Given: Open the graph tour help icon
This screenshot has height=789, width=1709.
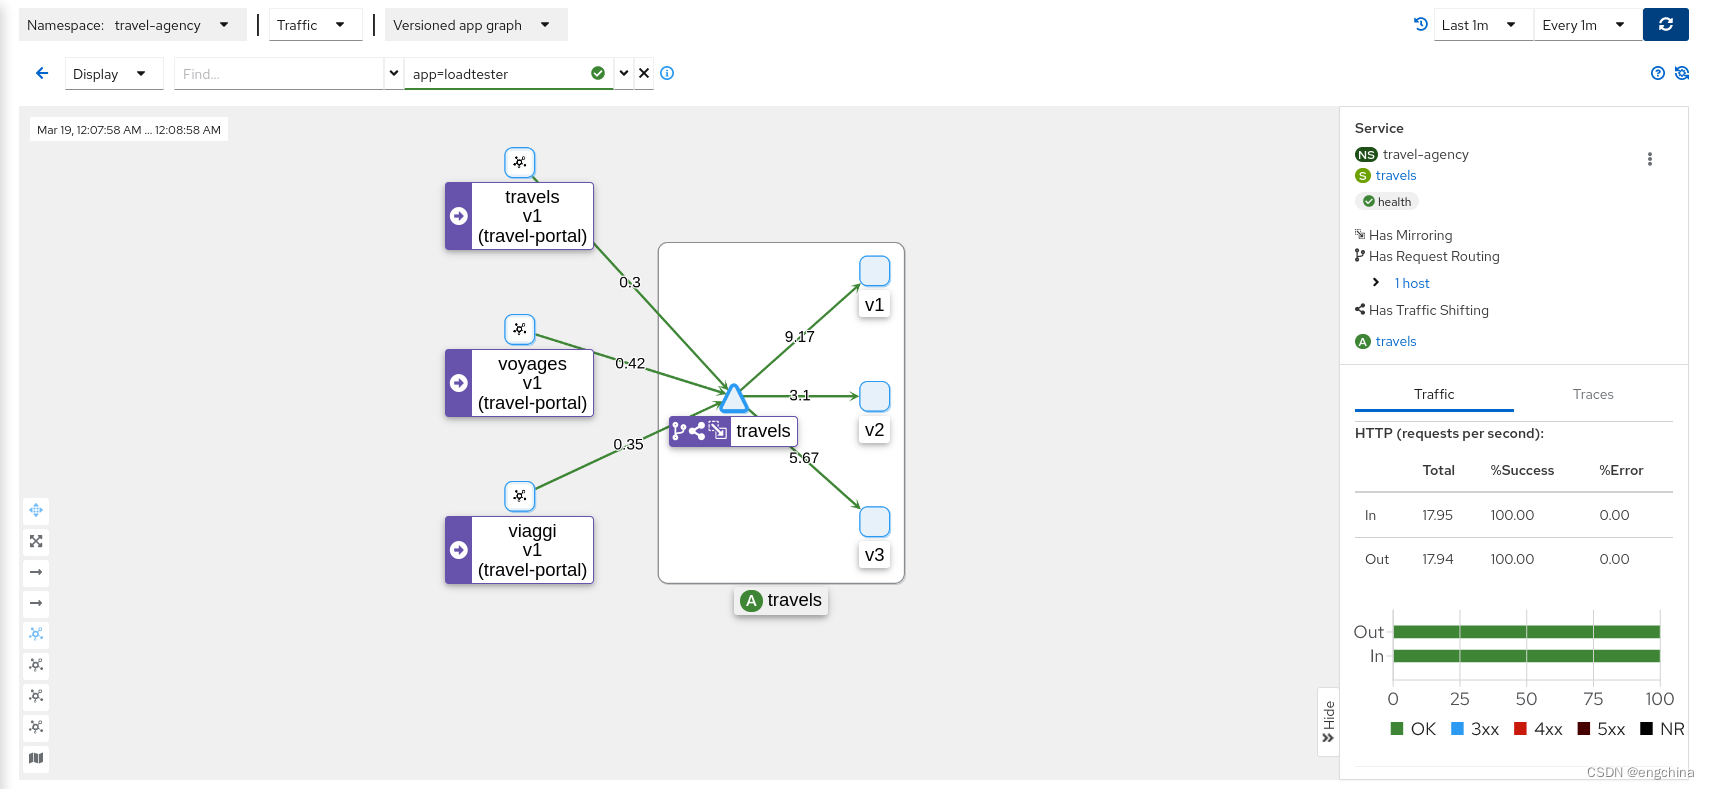Looking at the screenshot, I should pos(1657,73).
